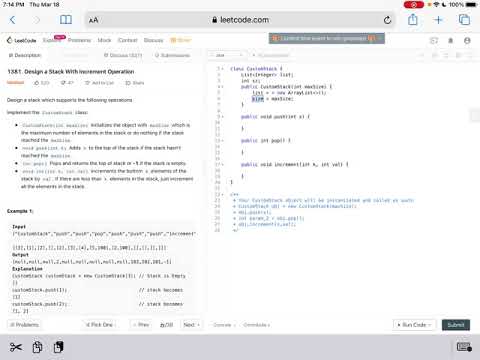Open Safari bookmarks book icon
The width and height of the screenshot is (480, 360).
coord(66,20)
